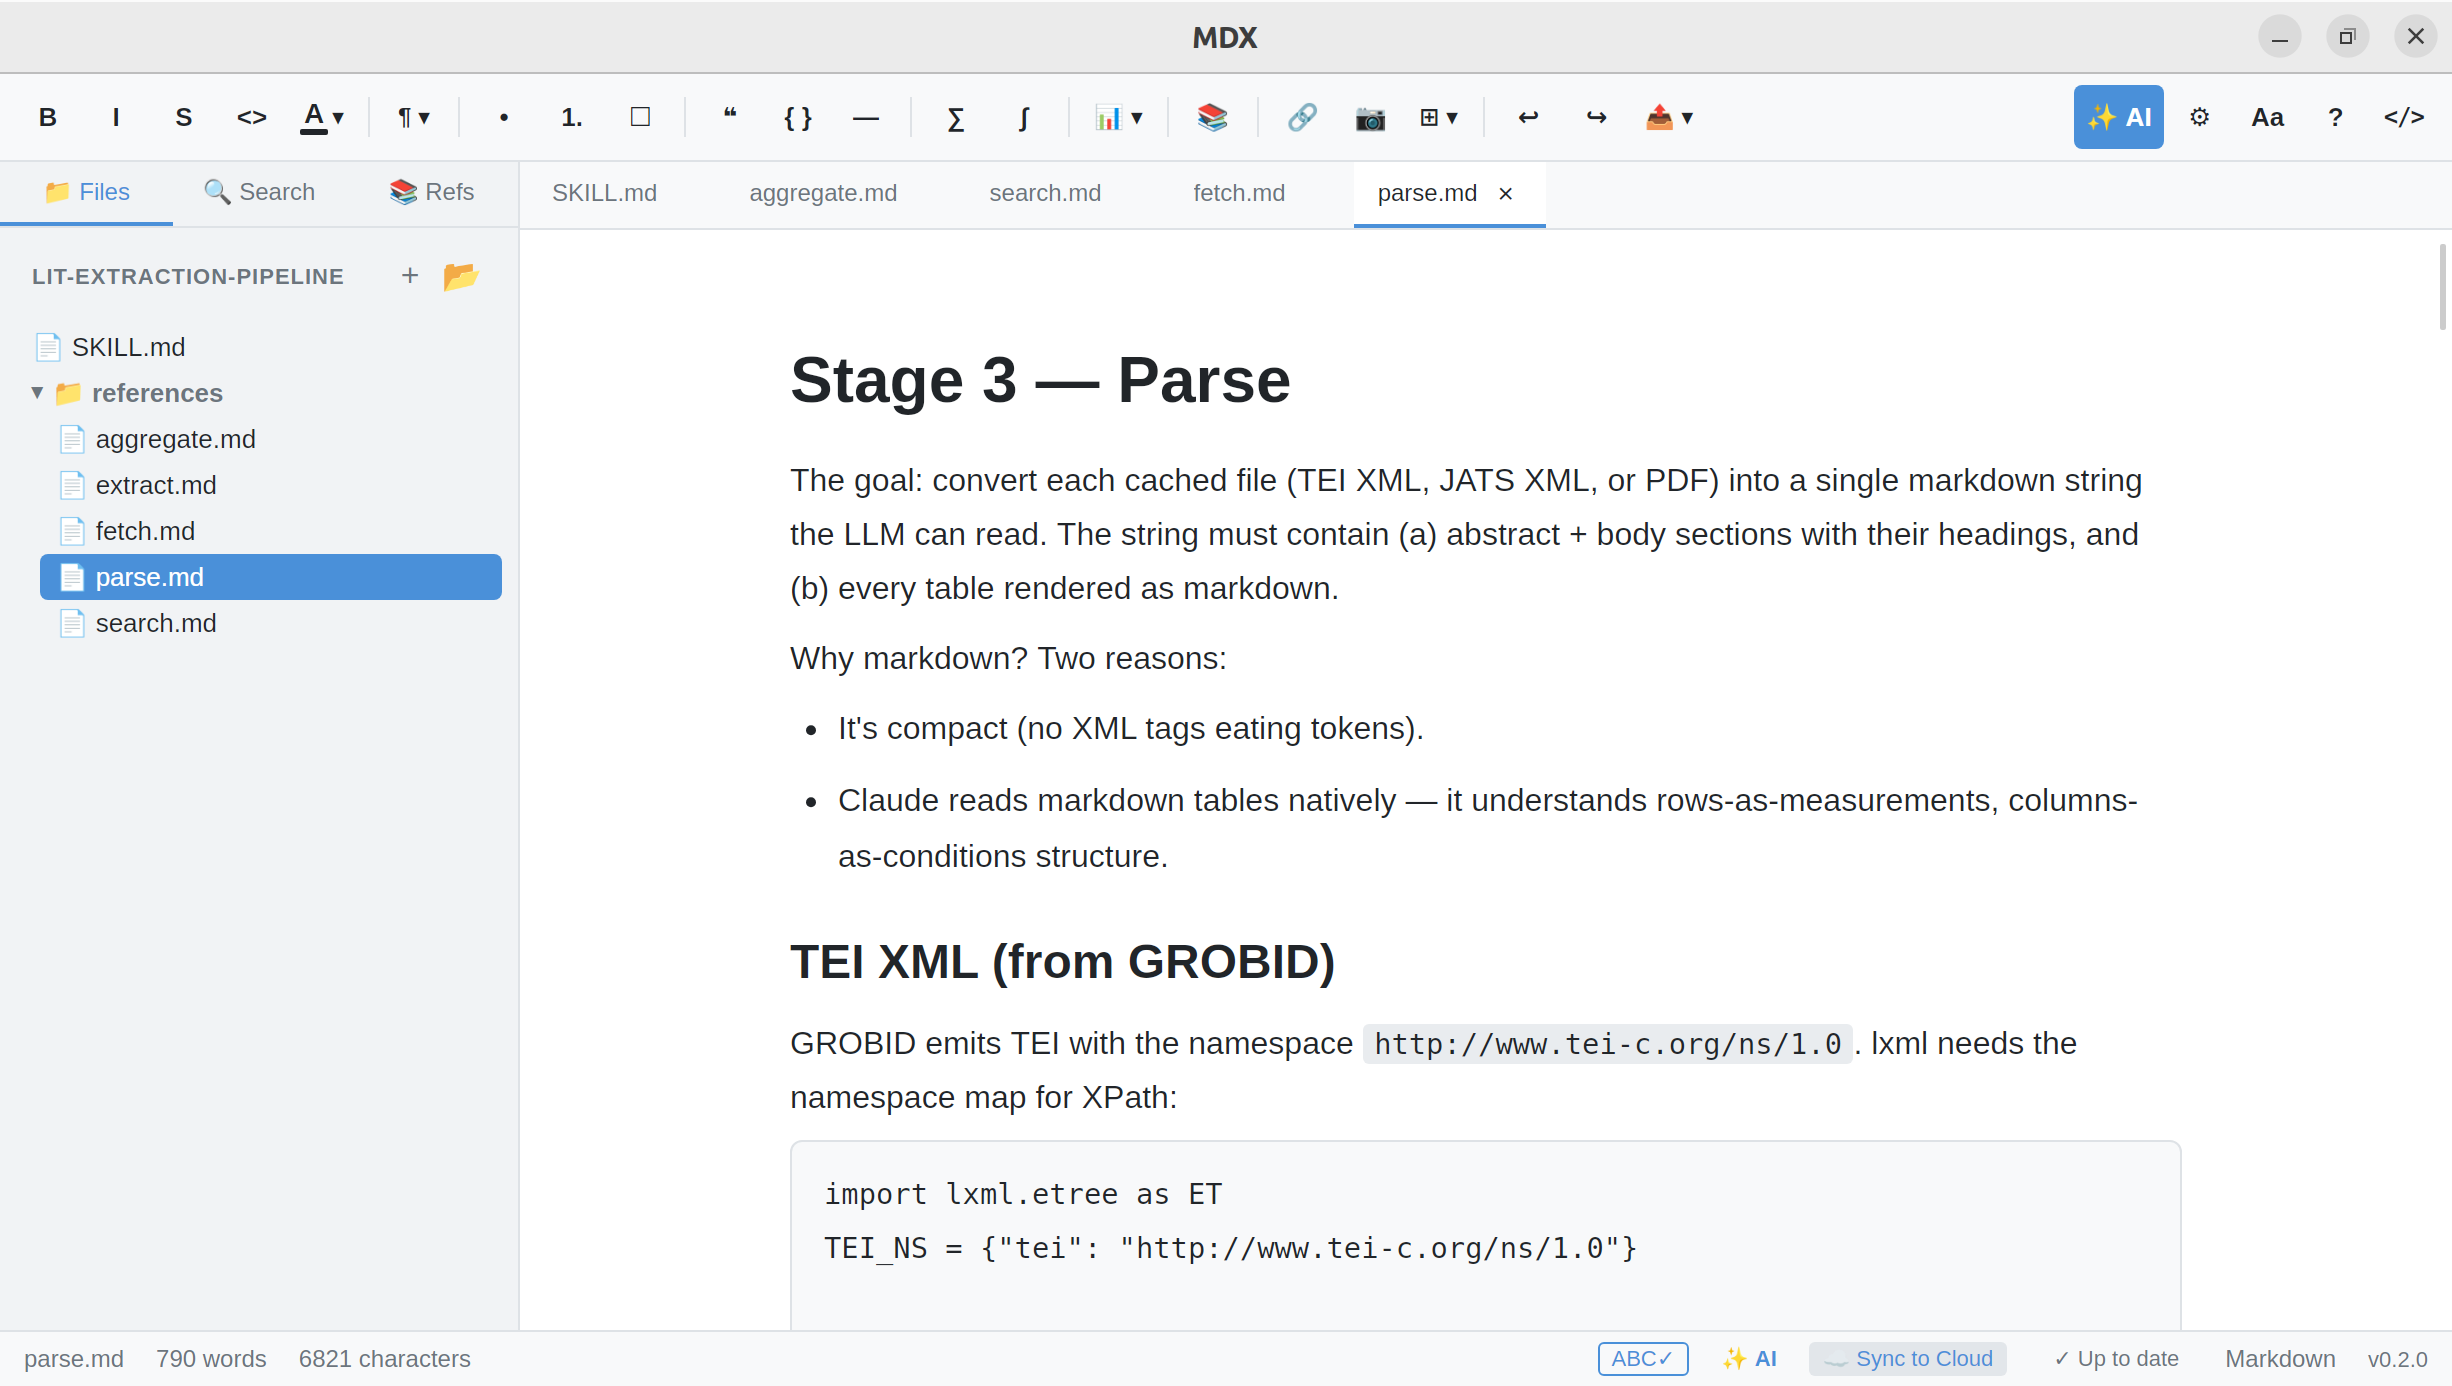2452x1386 pixels.
Task: Open citations books icon in toolbar
Action: [x=1212, y=117]
